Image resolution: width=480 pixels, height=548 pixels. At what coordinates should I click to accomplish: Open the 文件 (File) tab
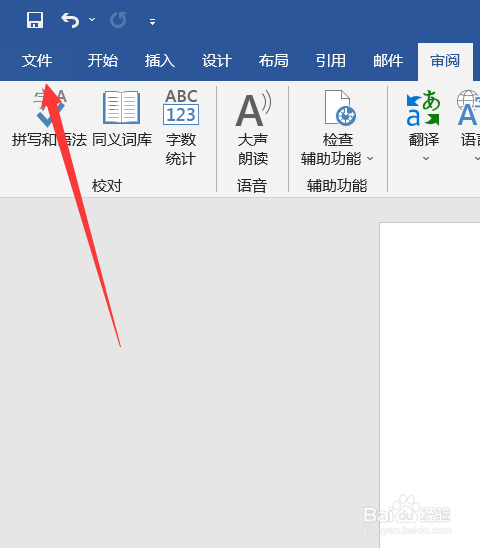(37, 61)
